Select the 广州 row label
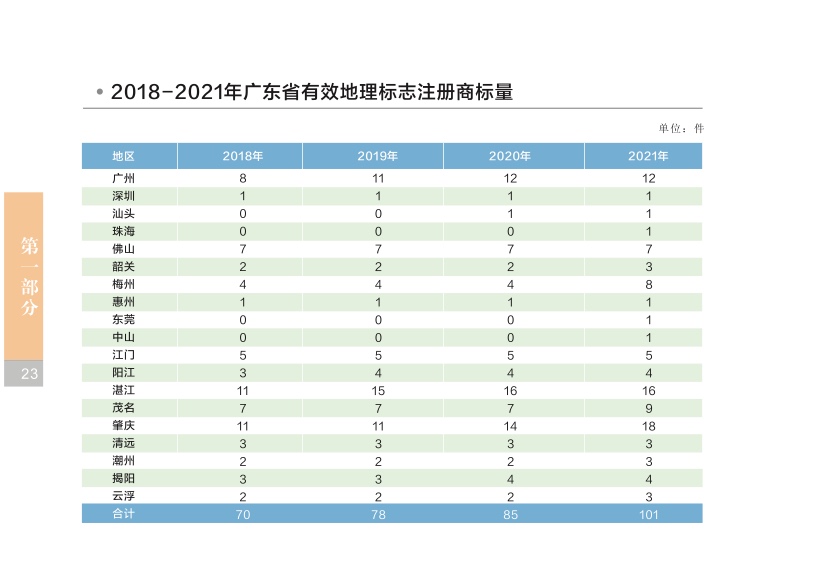The width and height of the screenshot is (823, 582). (x=123, y=178)
